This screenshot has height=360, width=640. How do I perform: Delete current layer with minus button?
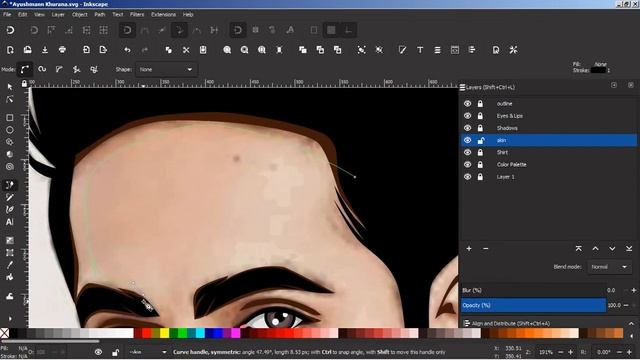point(486,249)
